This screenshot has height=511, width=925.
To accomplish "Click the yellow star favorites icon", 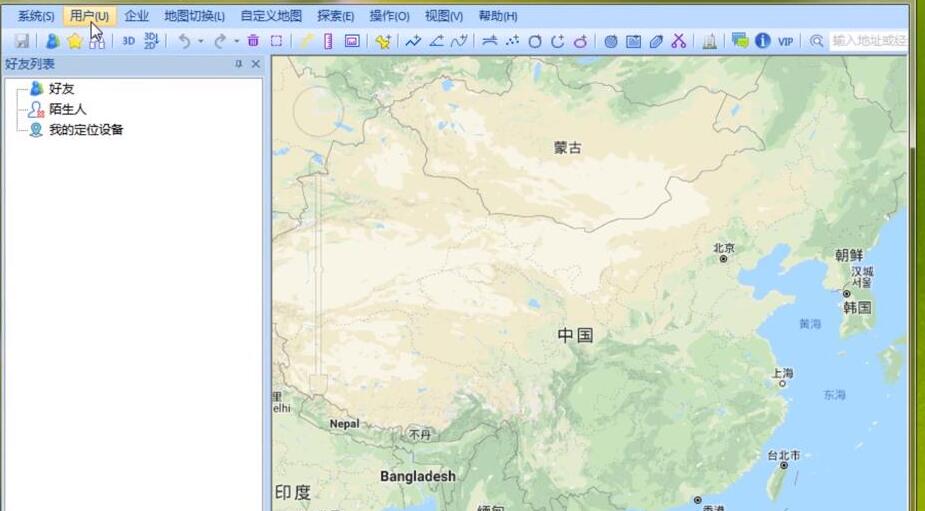I will tap(75, 41).
